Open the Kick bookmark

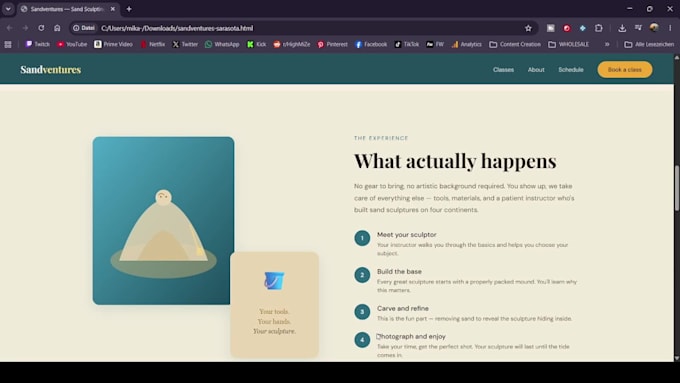[256, 44]
